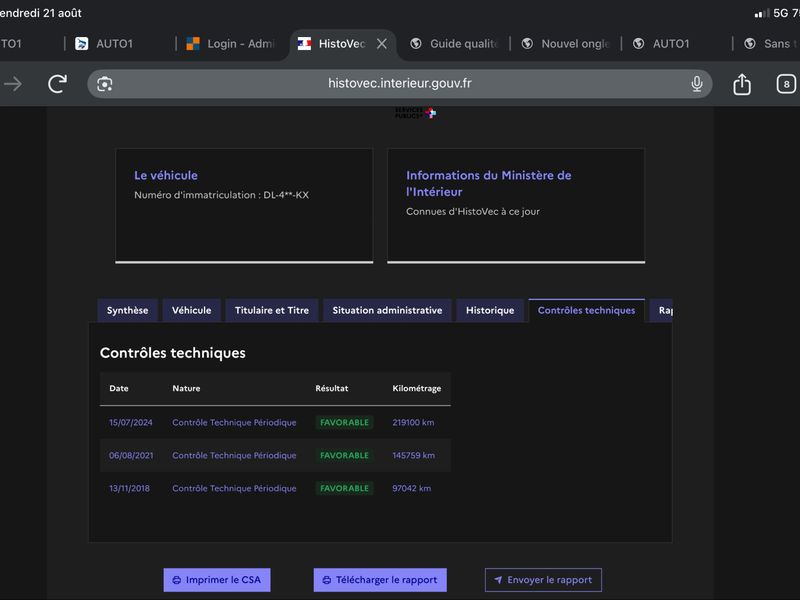Click Contrôle Technique Périodique in the 13/11/2018 row

click(x=234, y=488)
